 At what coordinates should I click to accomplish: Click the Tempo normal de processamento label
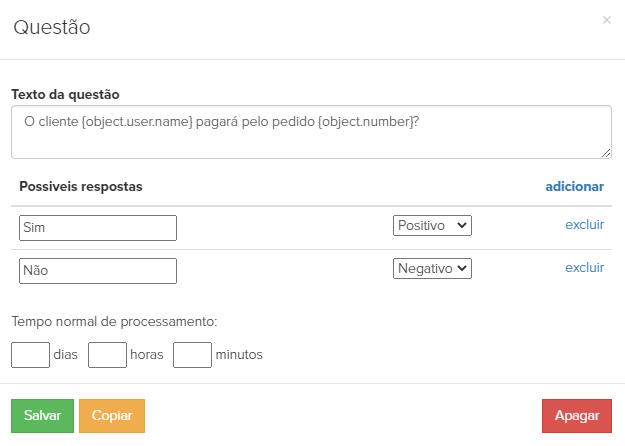click(x=114, y=321)
